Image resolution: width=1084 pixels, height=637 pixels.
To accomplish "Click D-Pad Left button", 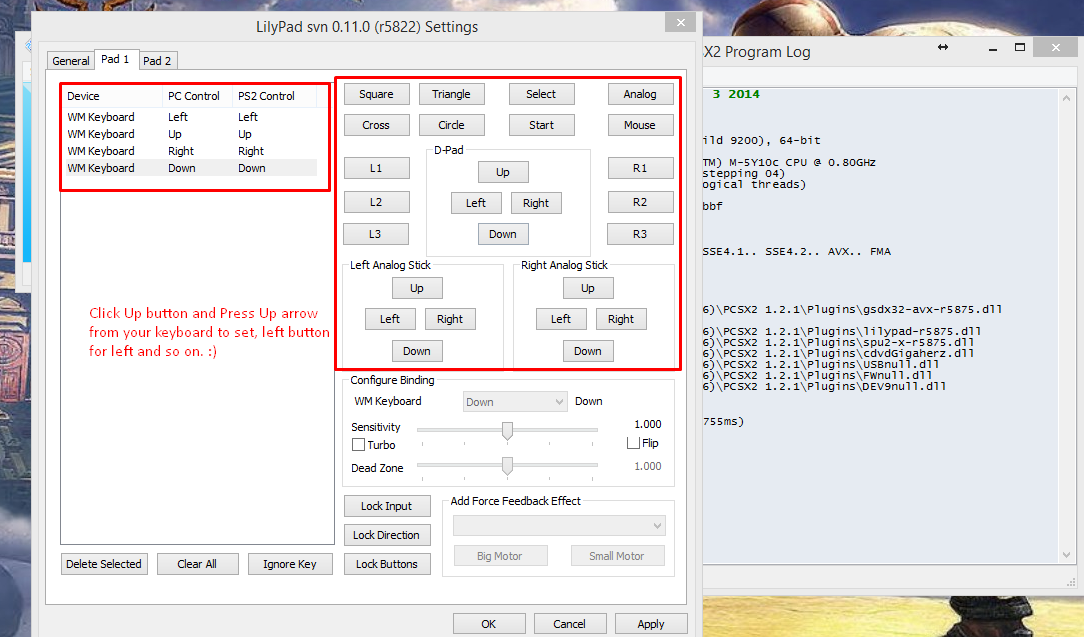I will (x=476, y=203).
